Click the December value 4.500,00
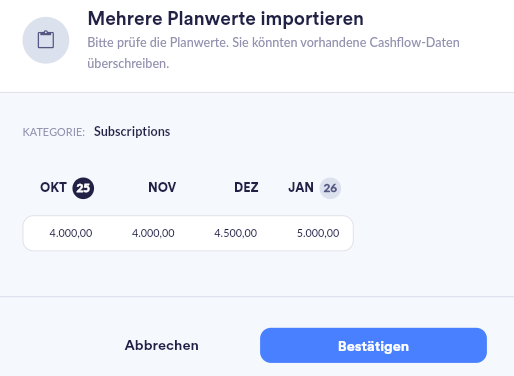 pos(235,233)
